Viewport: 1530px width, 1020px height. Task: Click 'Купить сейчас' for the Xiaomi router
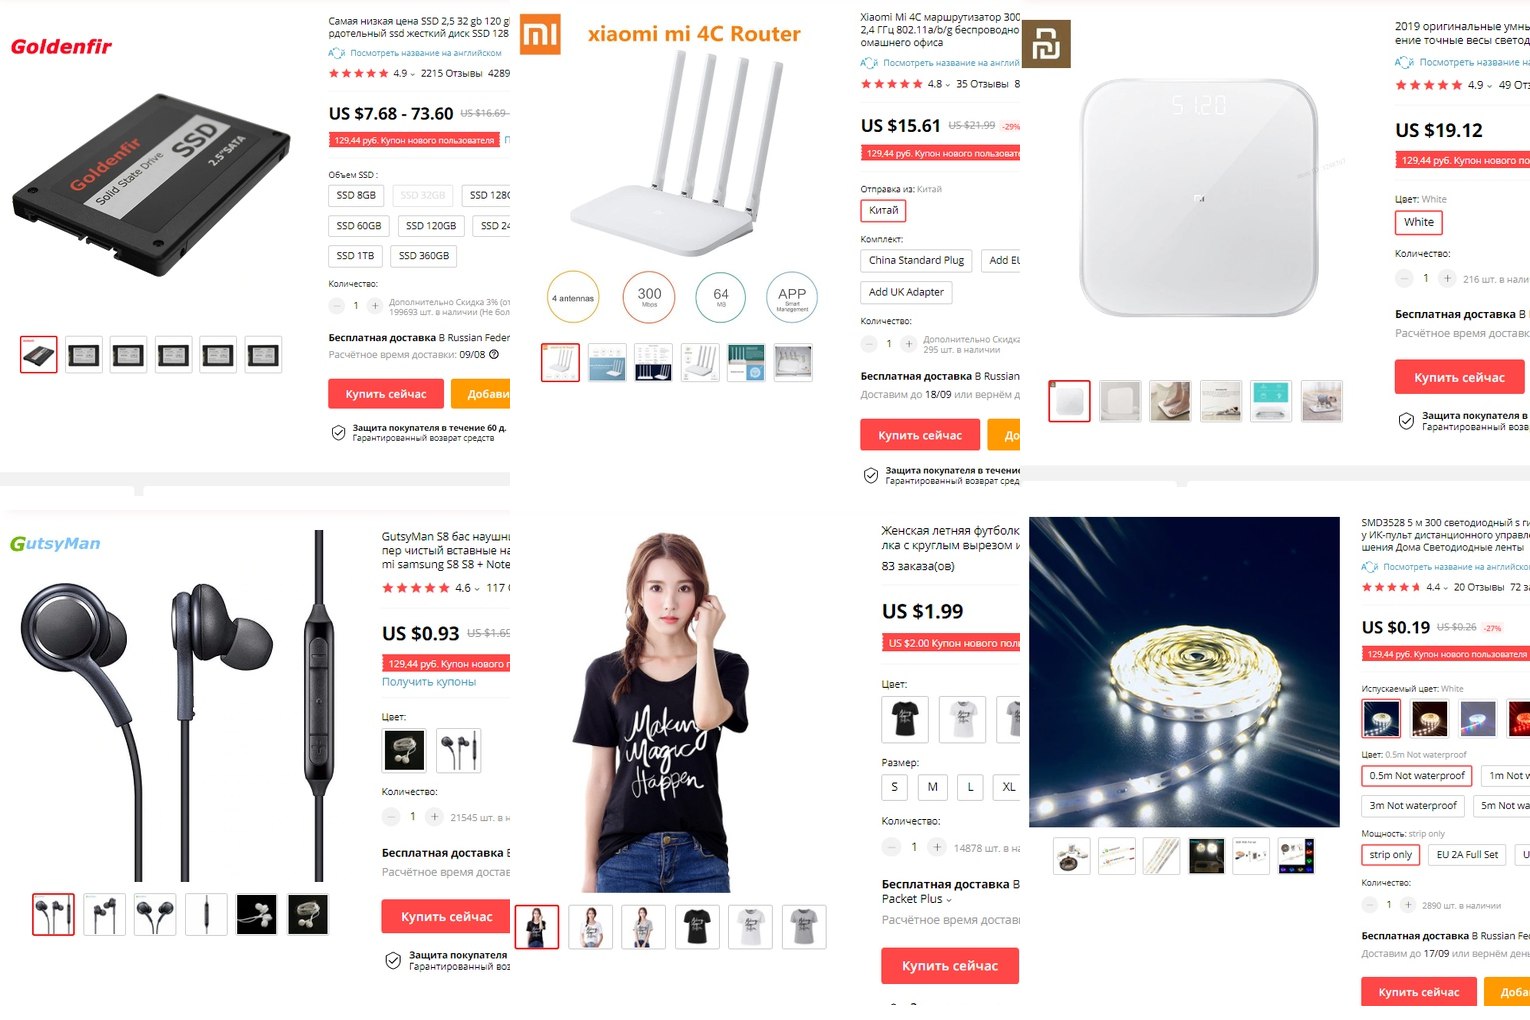click(920, 435)
